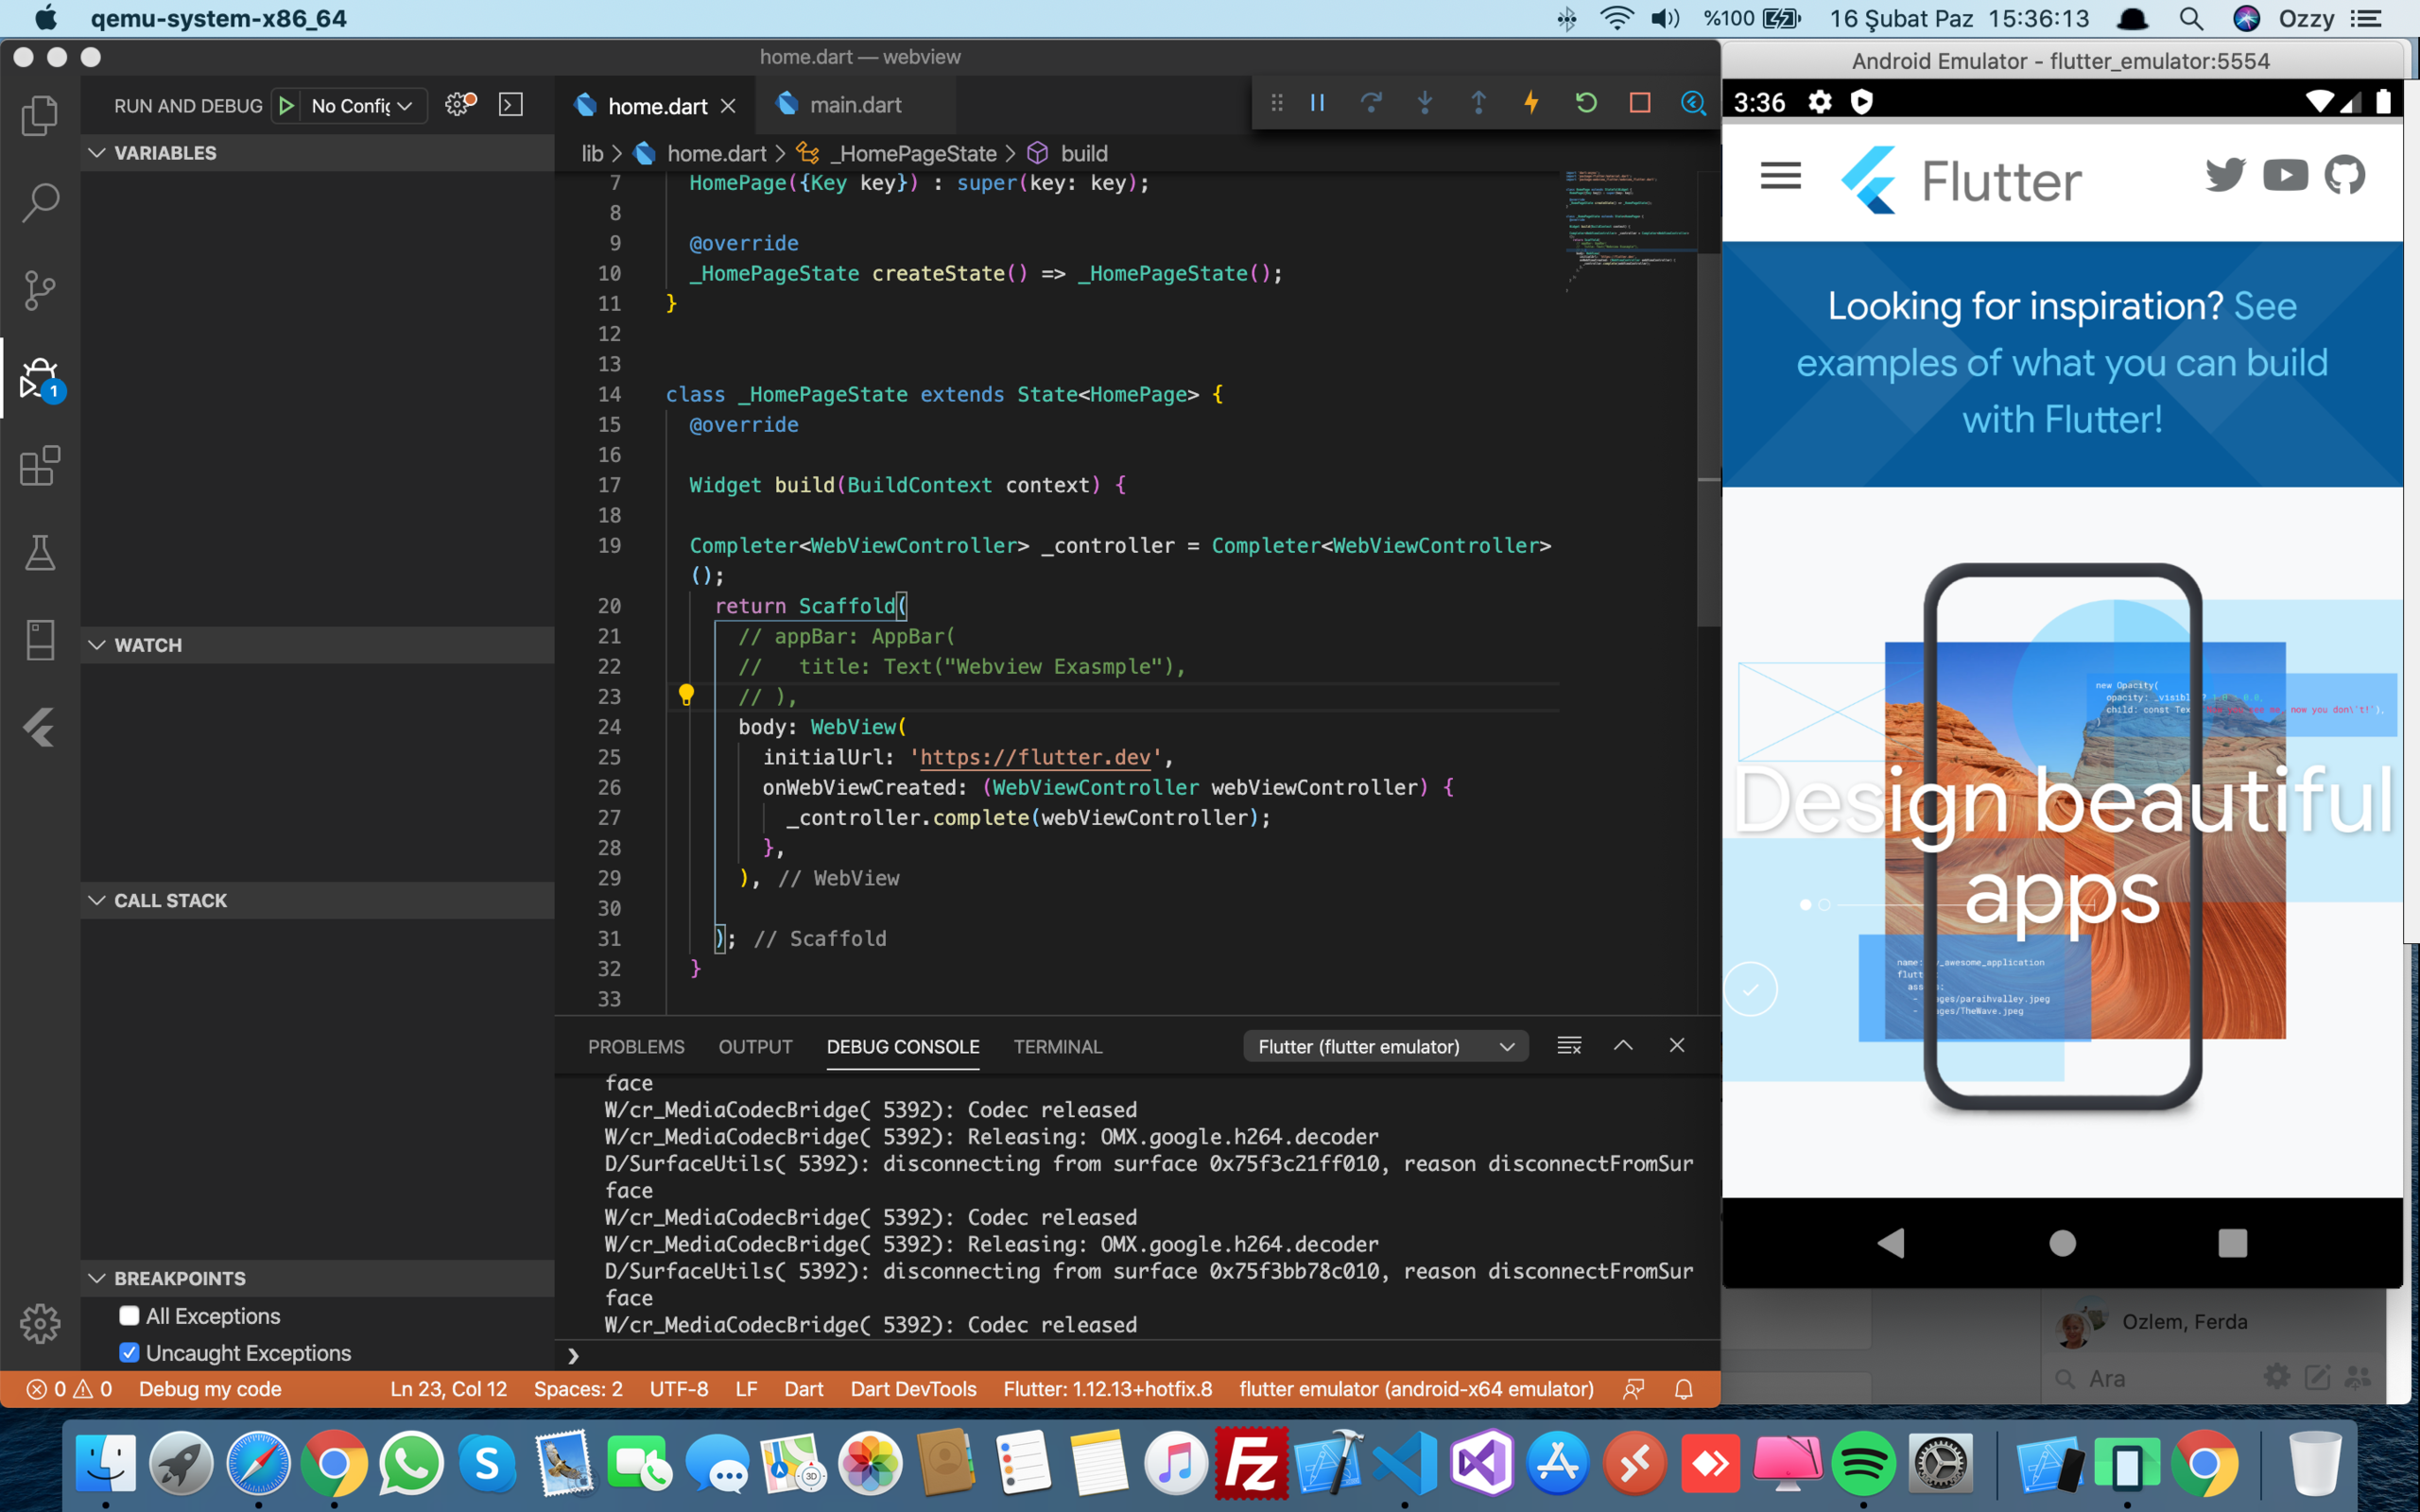Open FileZilla from the Dock

pos(1251,1464)
